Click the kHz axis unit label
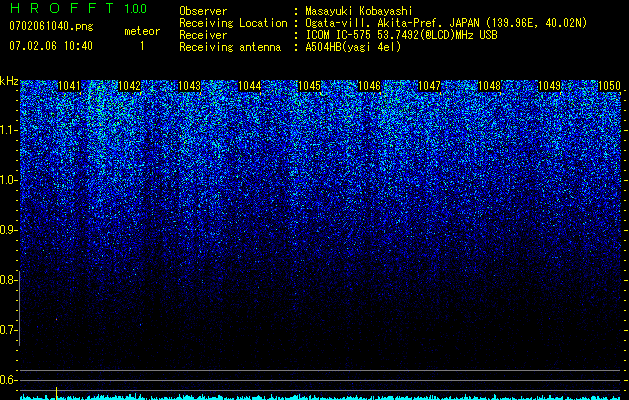Screen dimensions: 629x400 tap(9, 81)
